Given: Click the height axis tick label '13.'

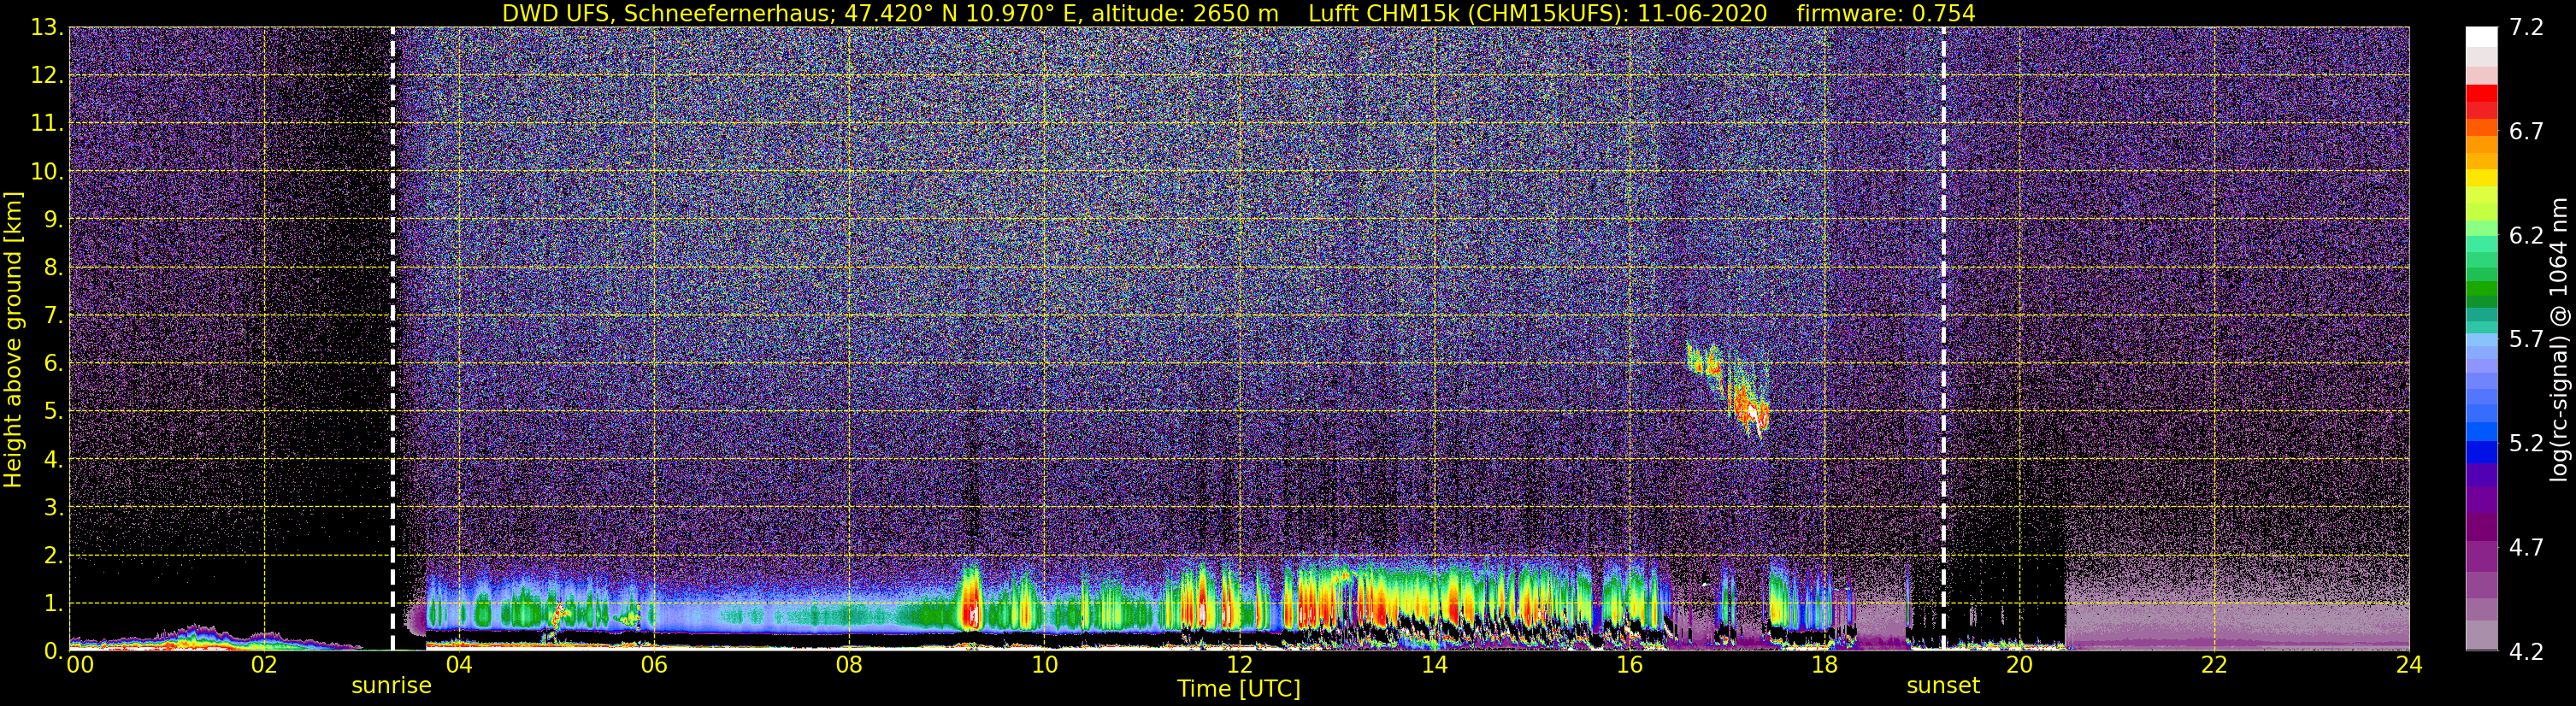Looking at the screenshot, I should point(45,28).
